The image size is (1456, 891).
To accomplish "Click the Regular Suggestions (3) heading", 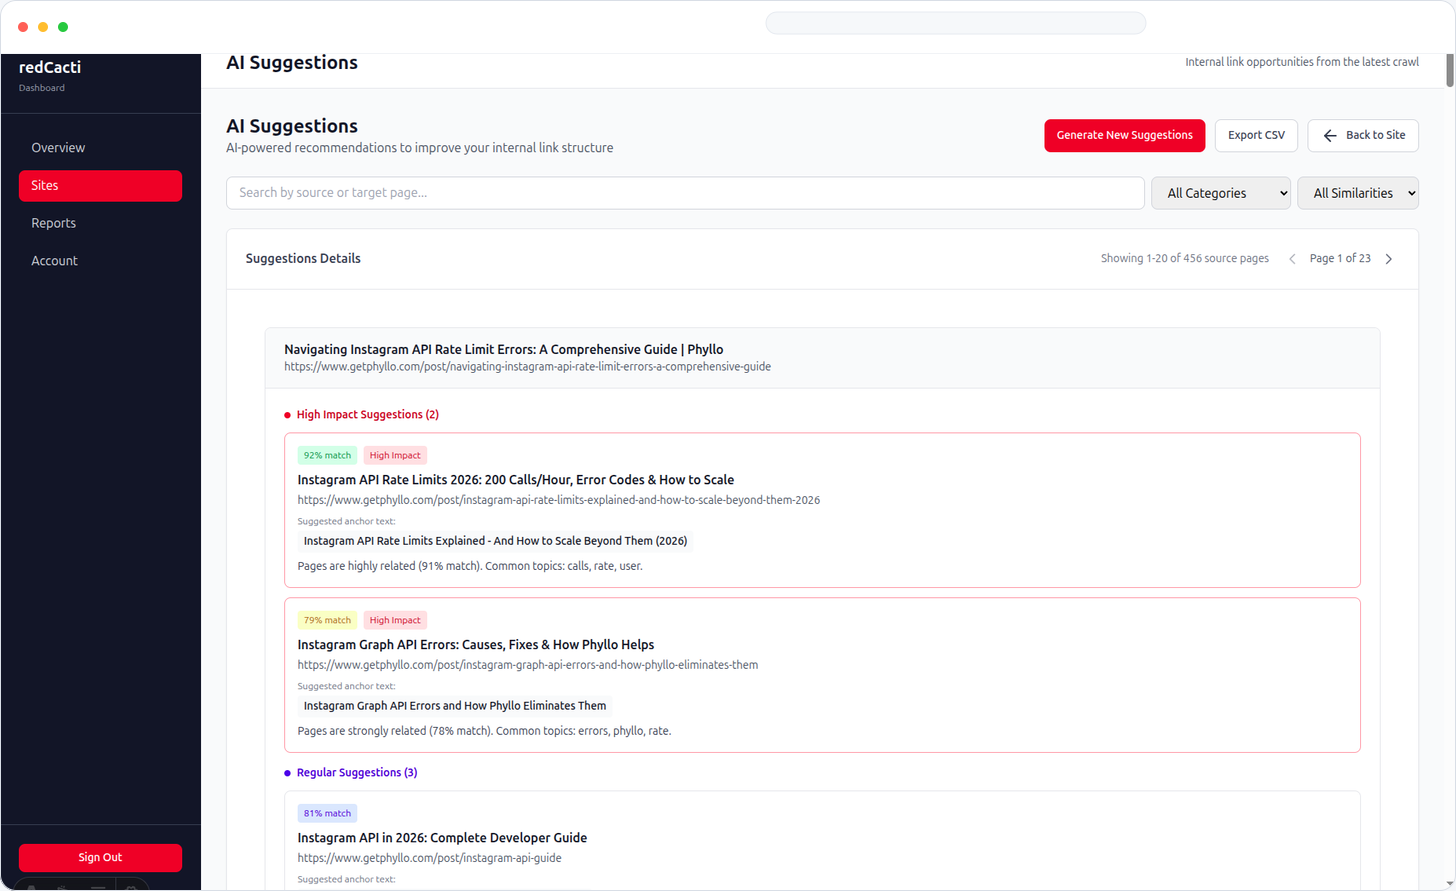I will (x=357, y=773).
